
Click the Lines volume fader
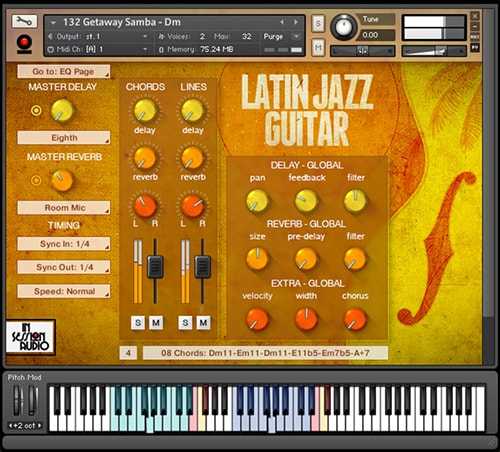click(x=202, y=267)
